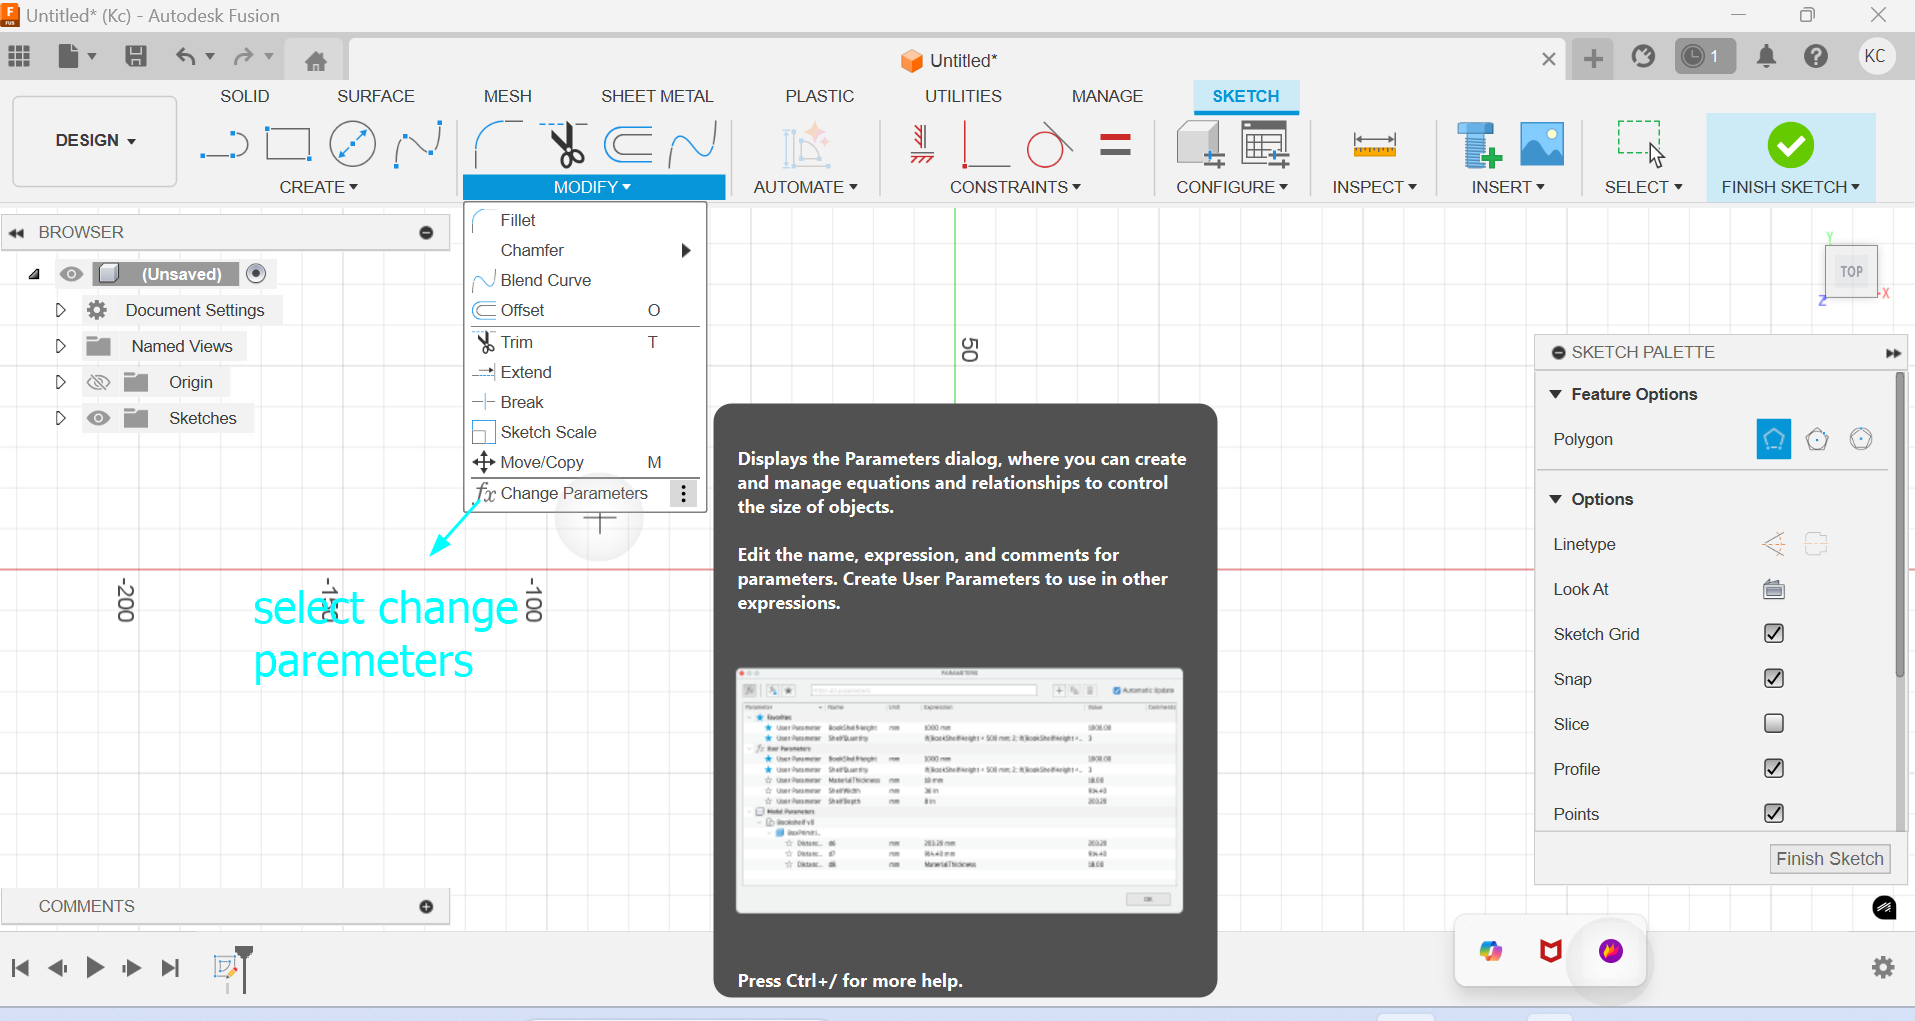
Task: Open a new design tab with plus
Action: [x=1593, y=59]
